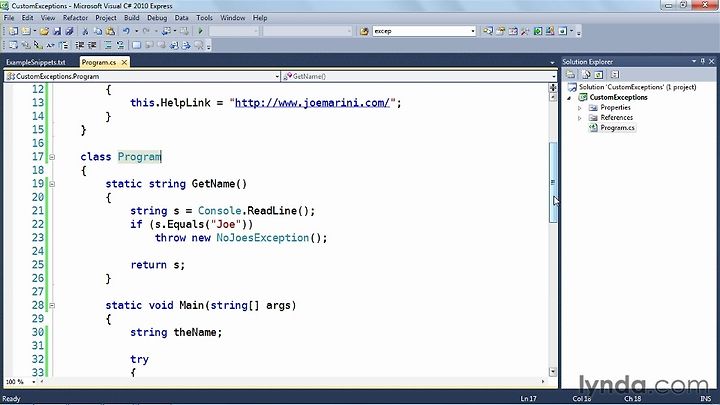Screen dimensions: 720x405
Task: Expand the Properties node in Solution Explorer
Action: pos(579,108)
